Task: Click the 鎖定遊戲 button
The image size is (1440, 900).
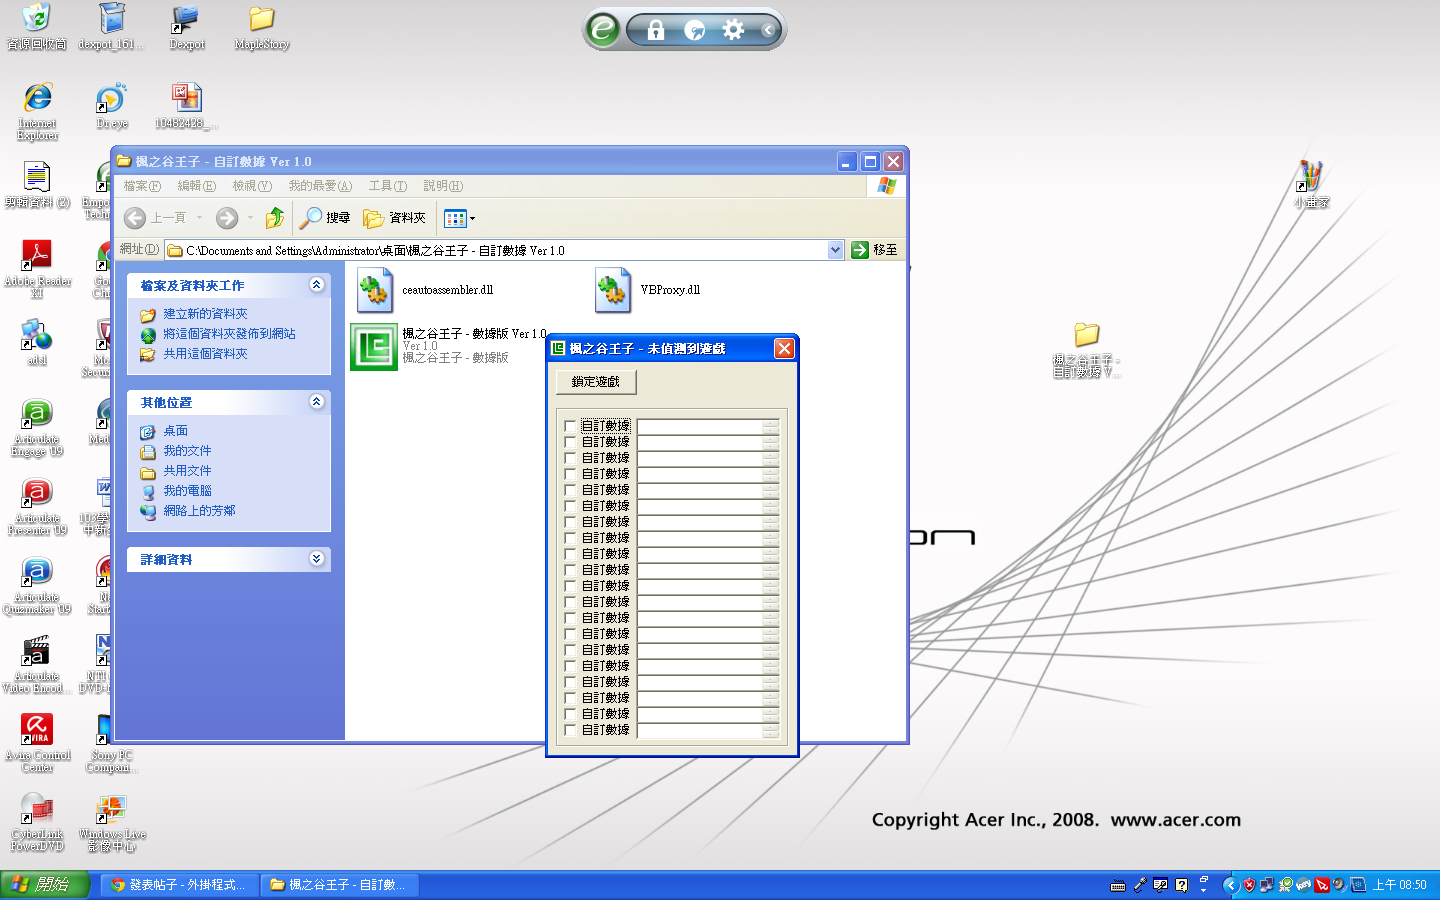Action: (596, 382)
